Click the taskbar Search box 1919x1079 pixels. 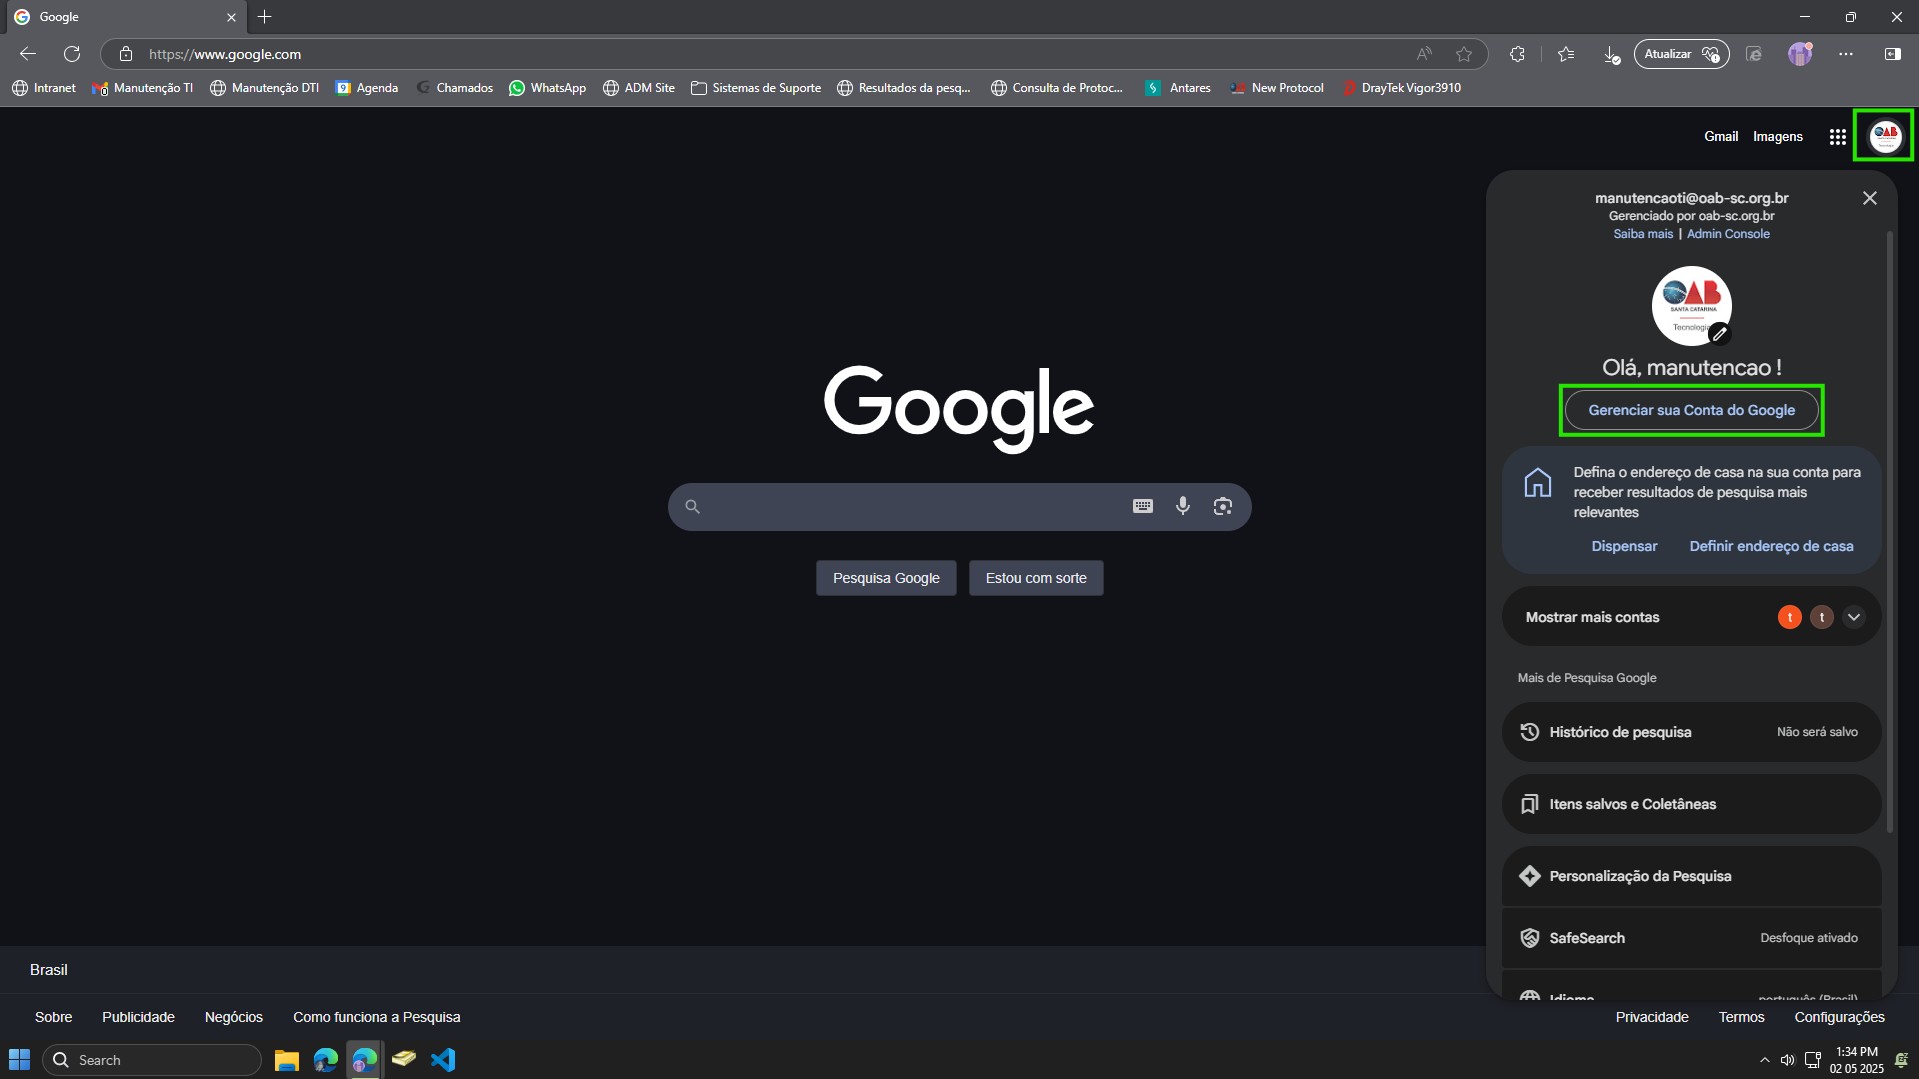(152, 1060)
